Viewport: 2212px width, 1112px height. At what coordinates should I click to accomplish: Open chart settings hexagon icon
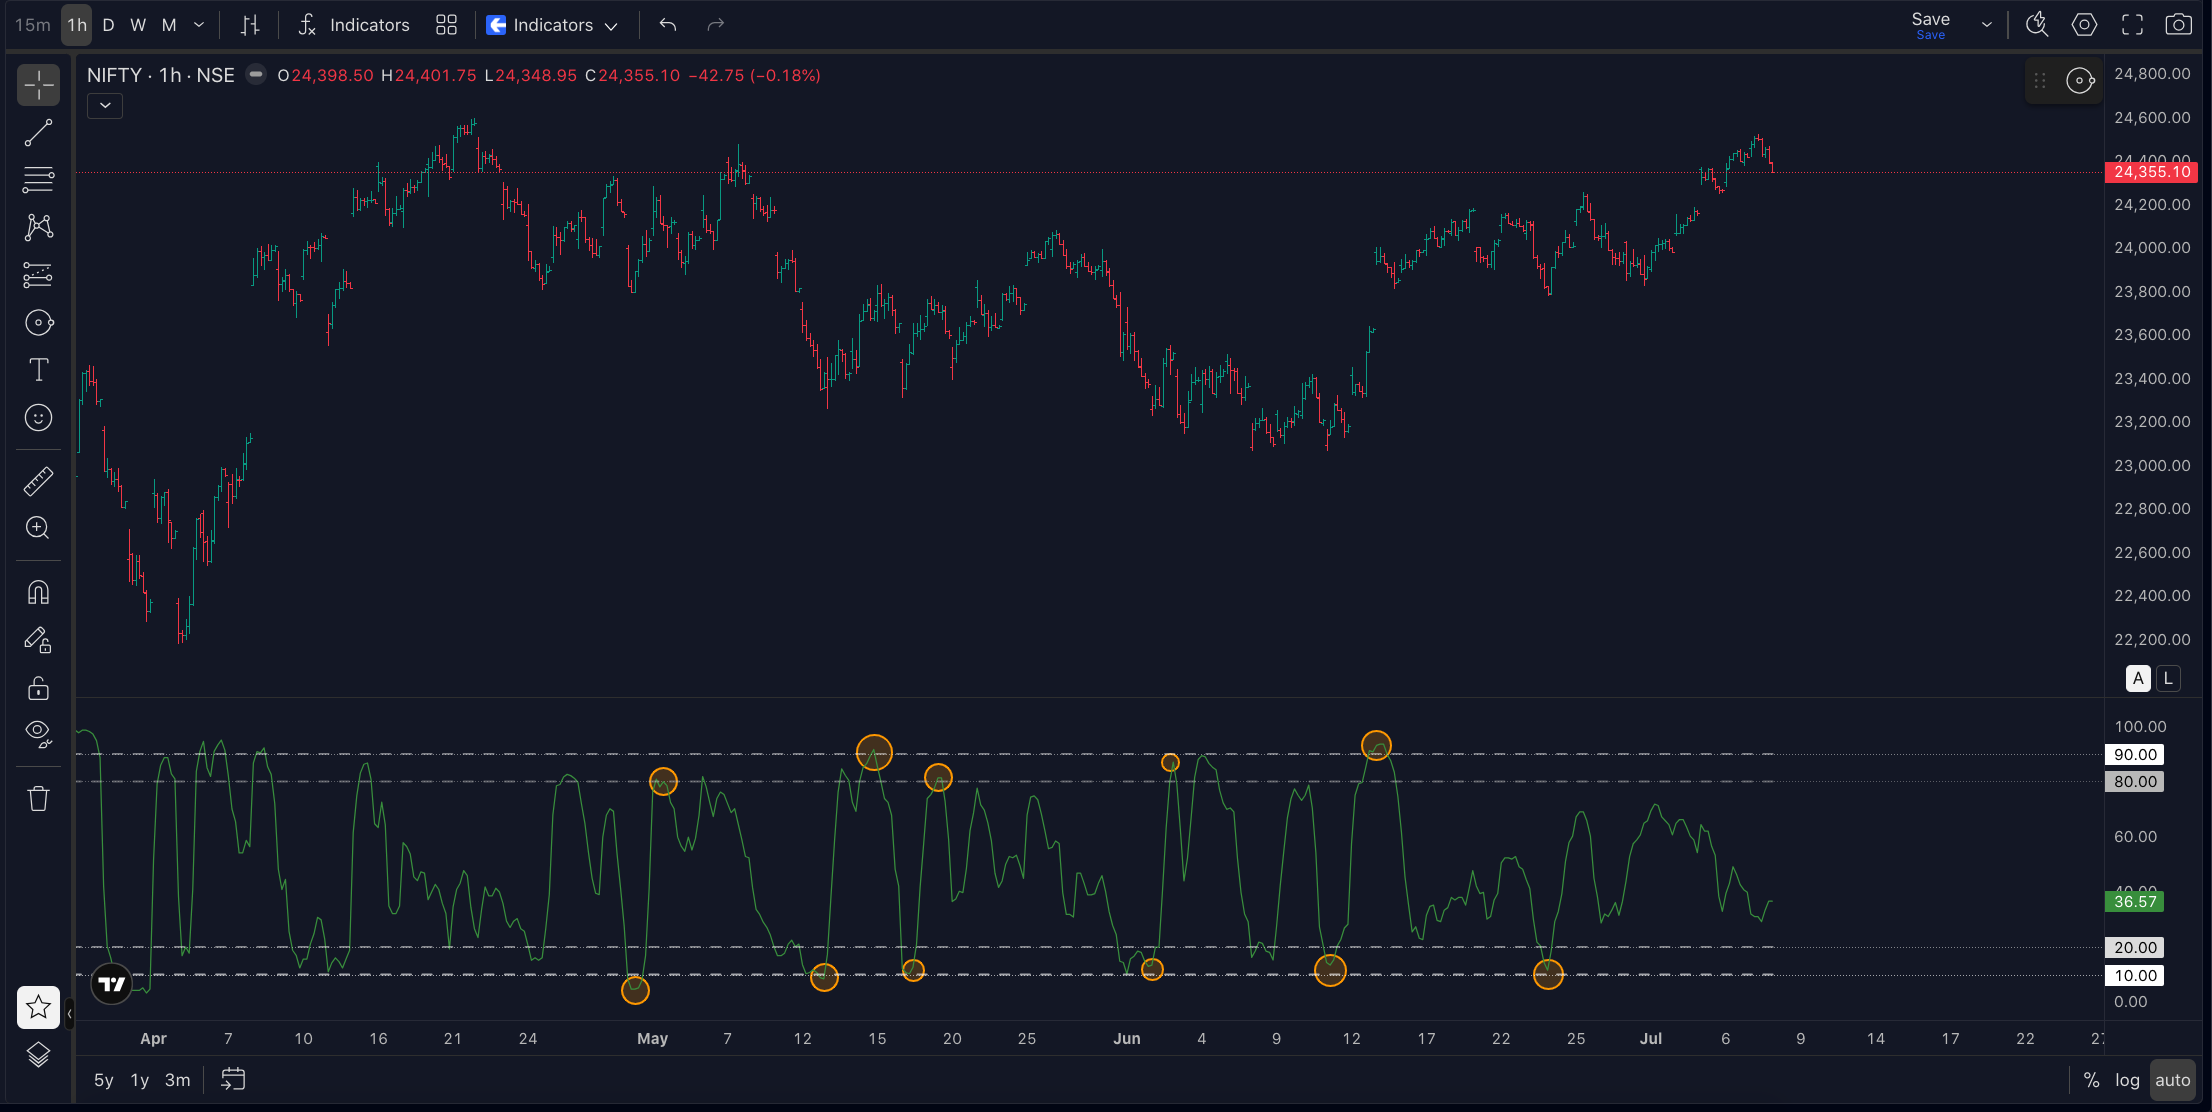[2084, 25]
